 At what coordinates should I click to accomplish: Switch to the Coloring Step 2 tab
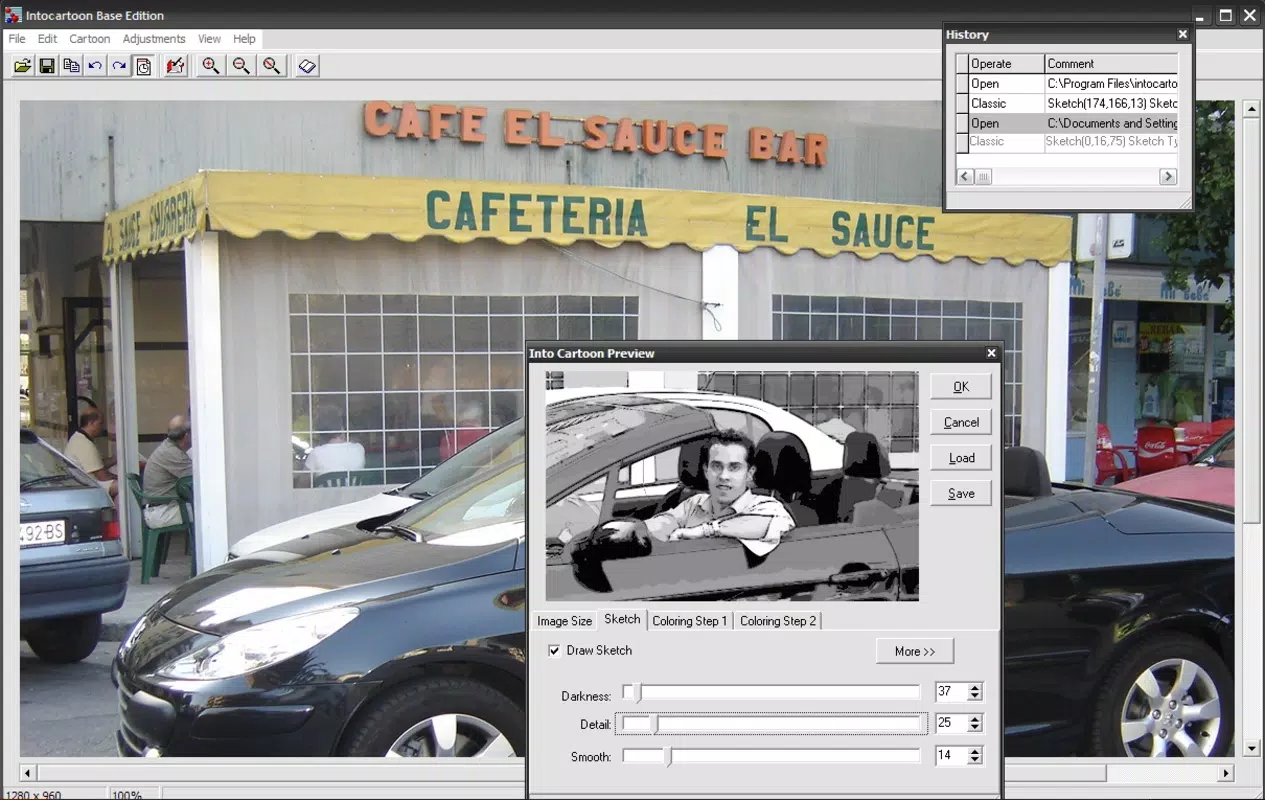(778, 621)
